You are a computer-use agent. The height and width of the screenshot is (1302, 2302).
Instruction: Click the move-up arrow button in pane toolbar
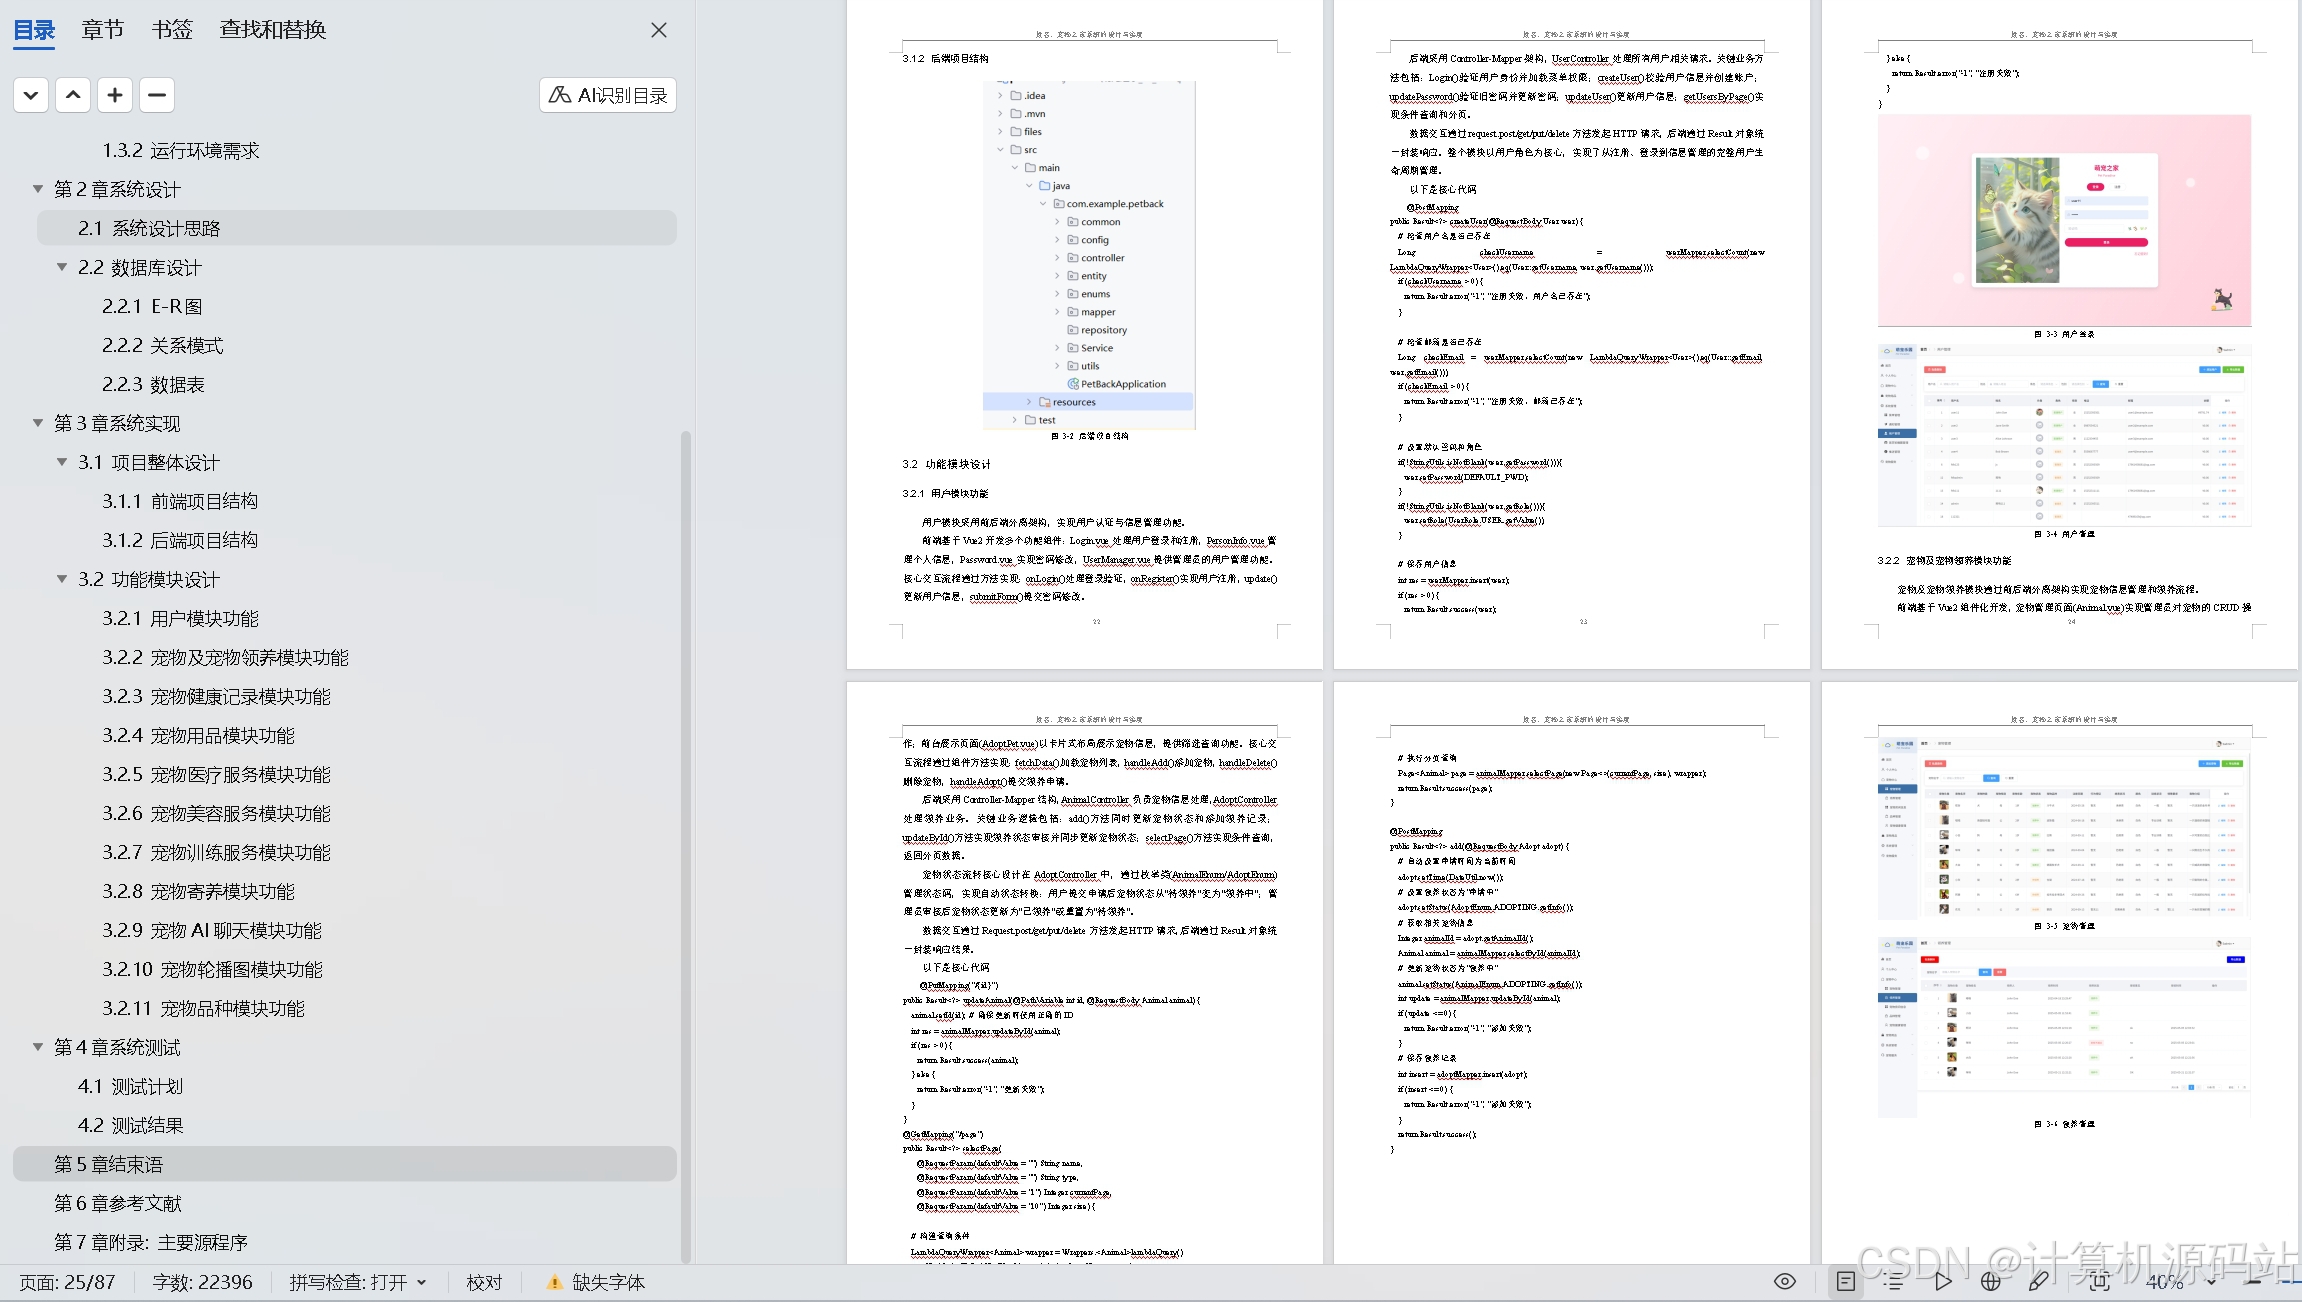pos(73,95)
